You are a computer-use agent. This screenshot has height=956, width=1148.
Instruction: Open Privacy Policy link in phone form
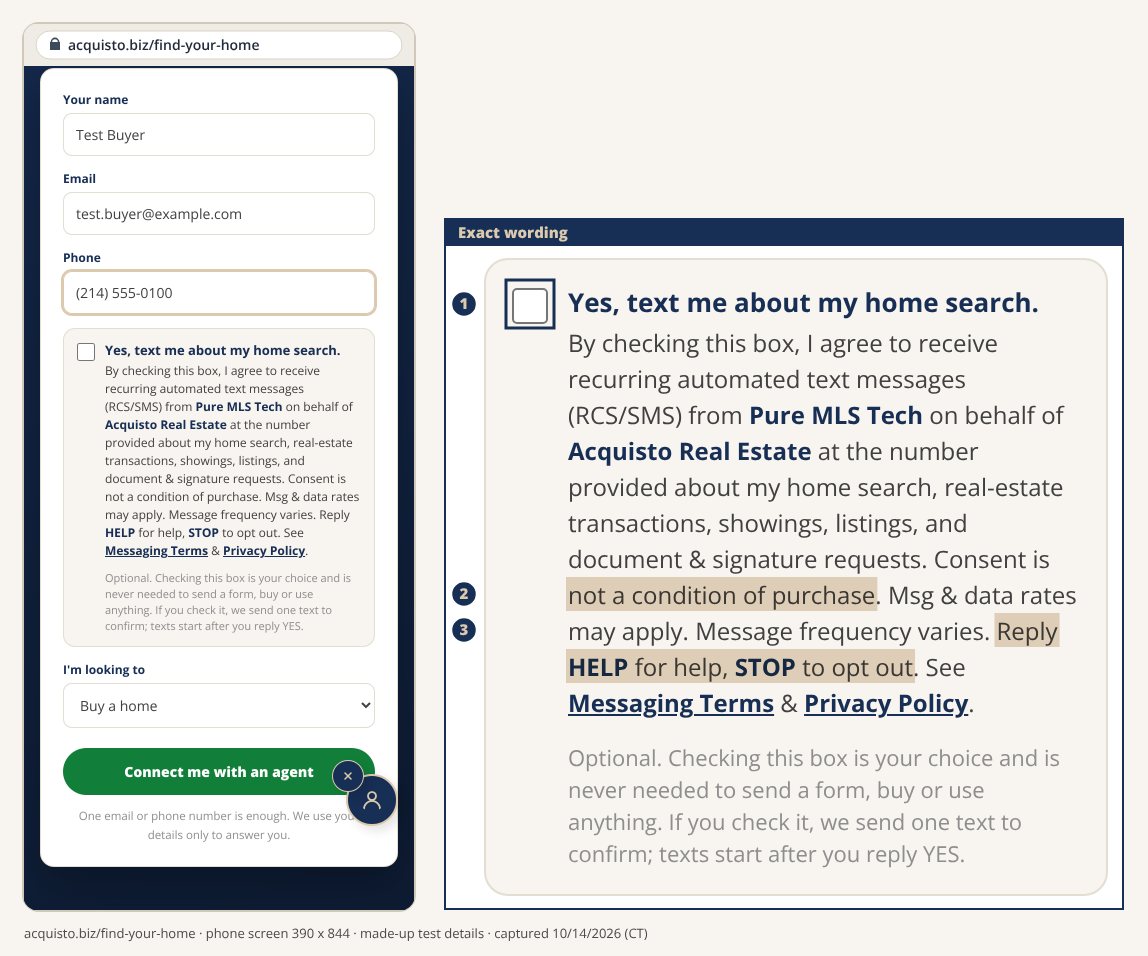tap(264, 550)
